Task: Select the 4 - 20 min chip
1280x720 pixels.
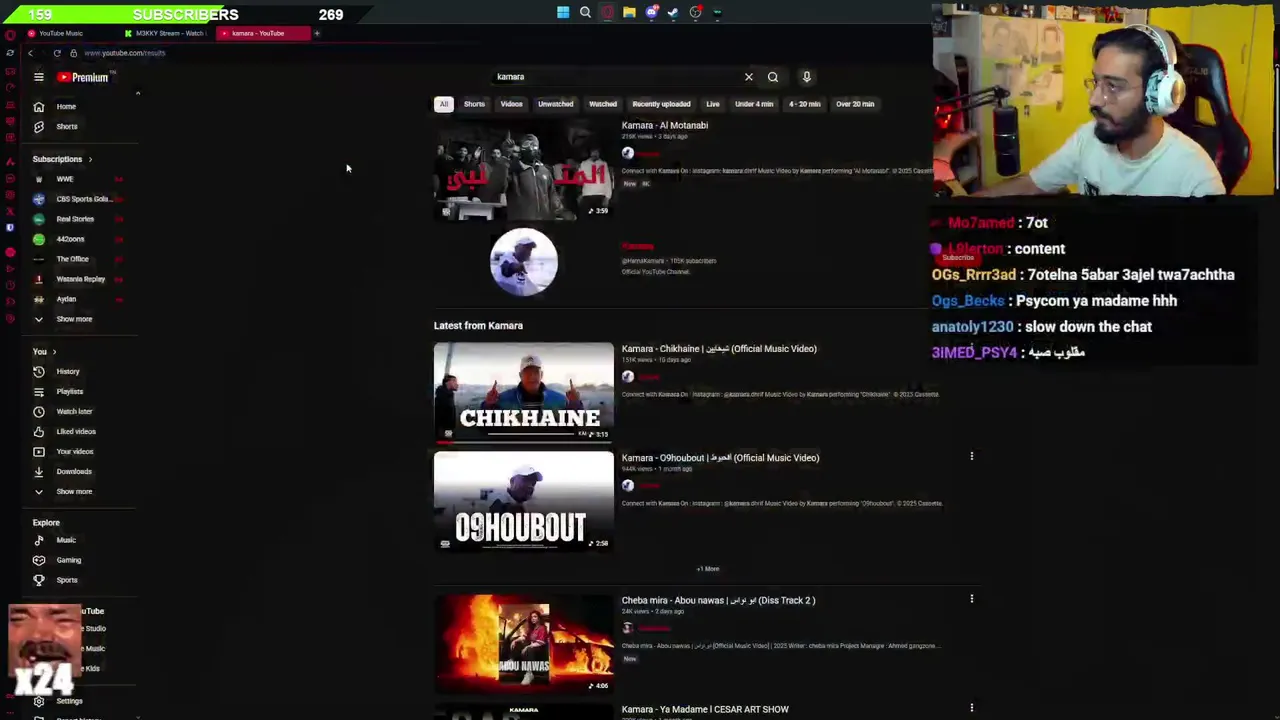Action: (804, 104)
